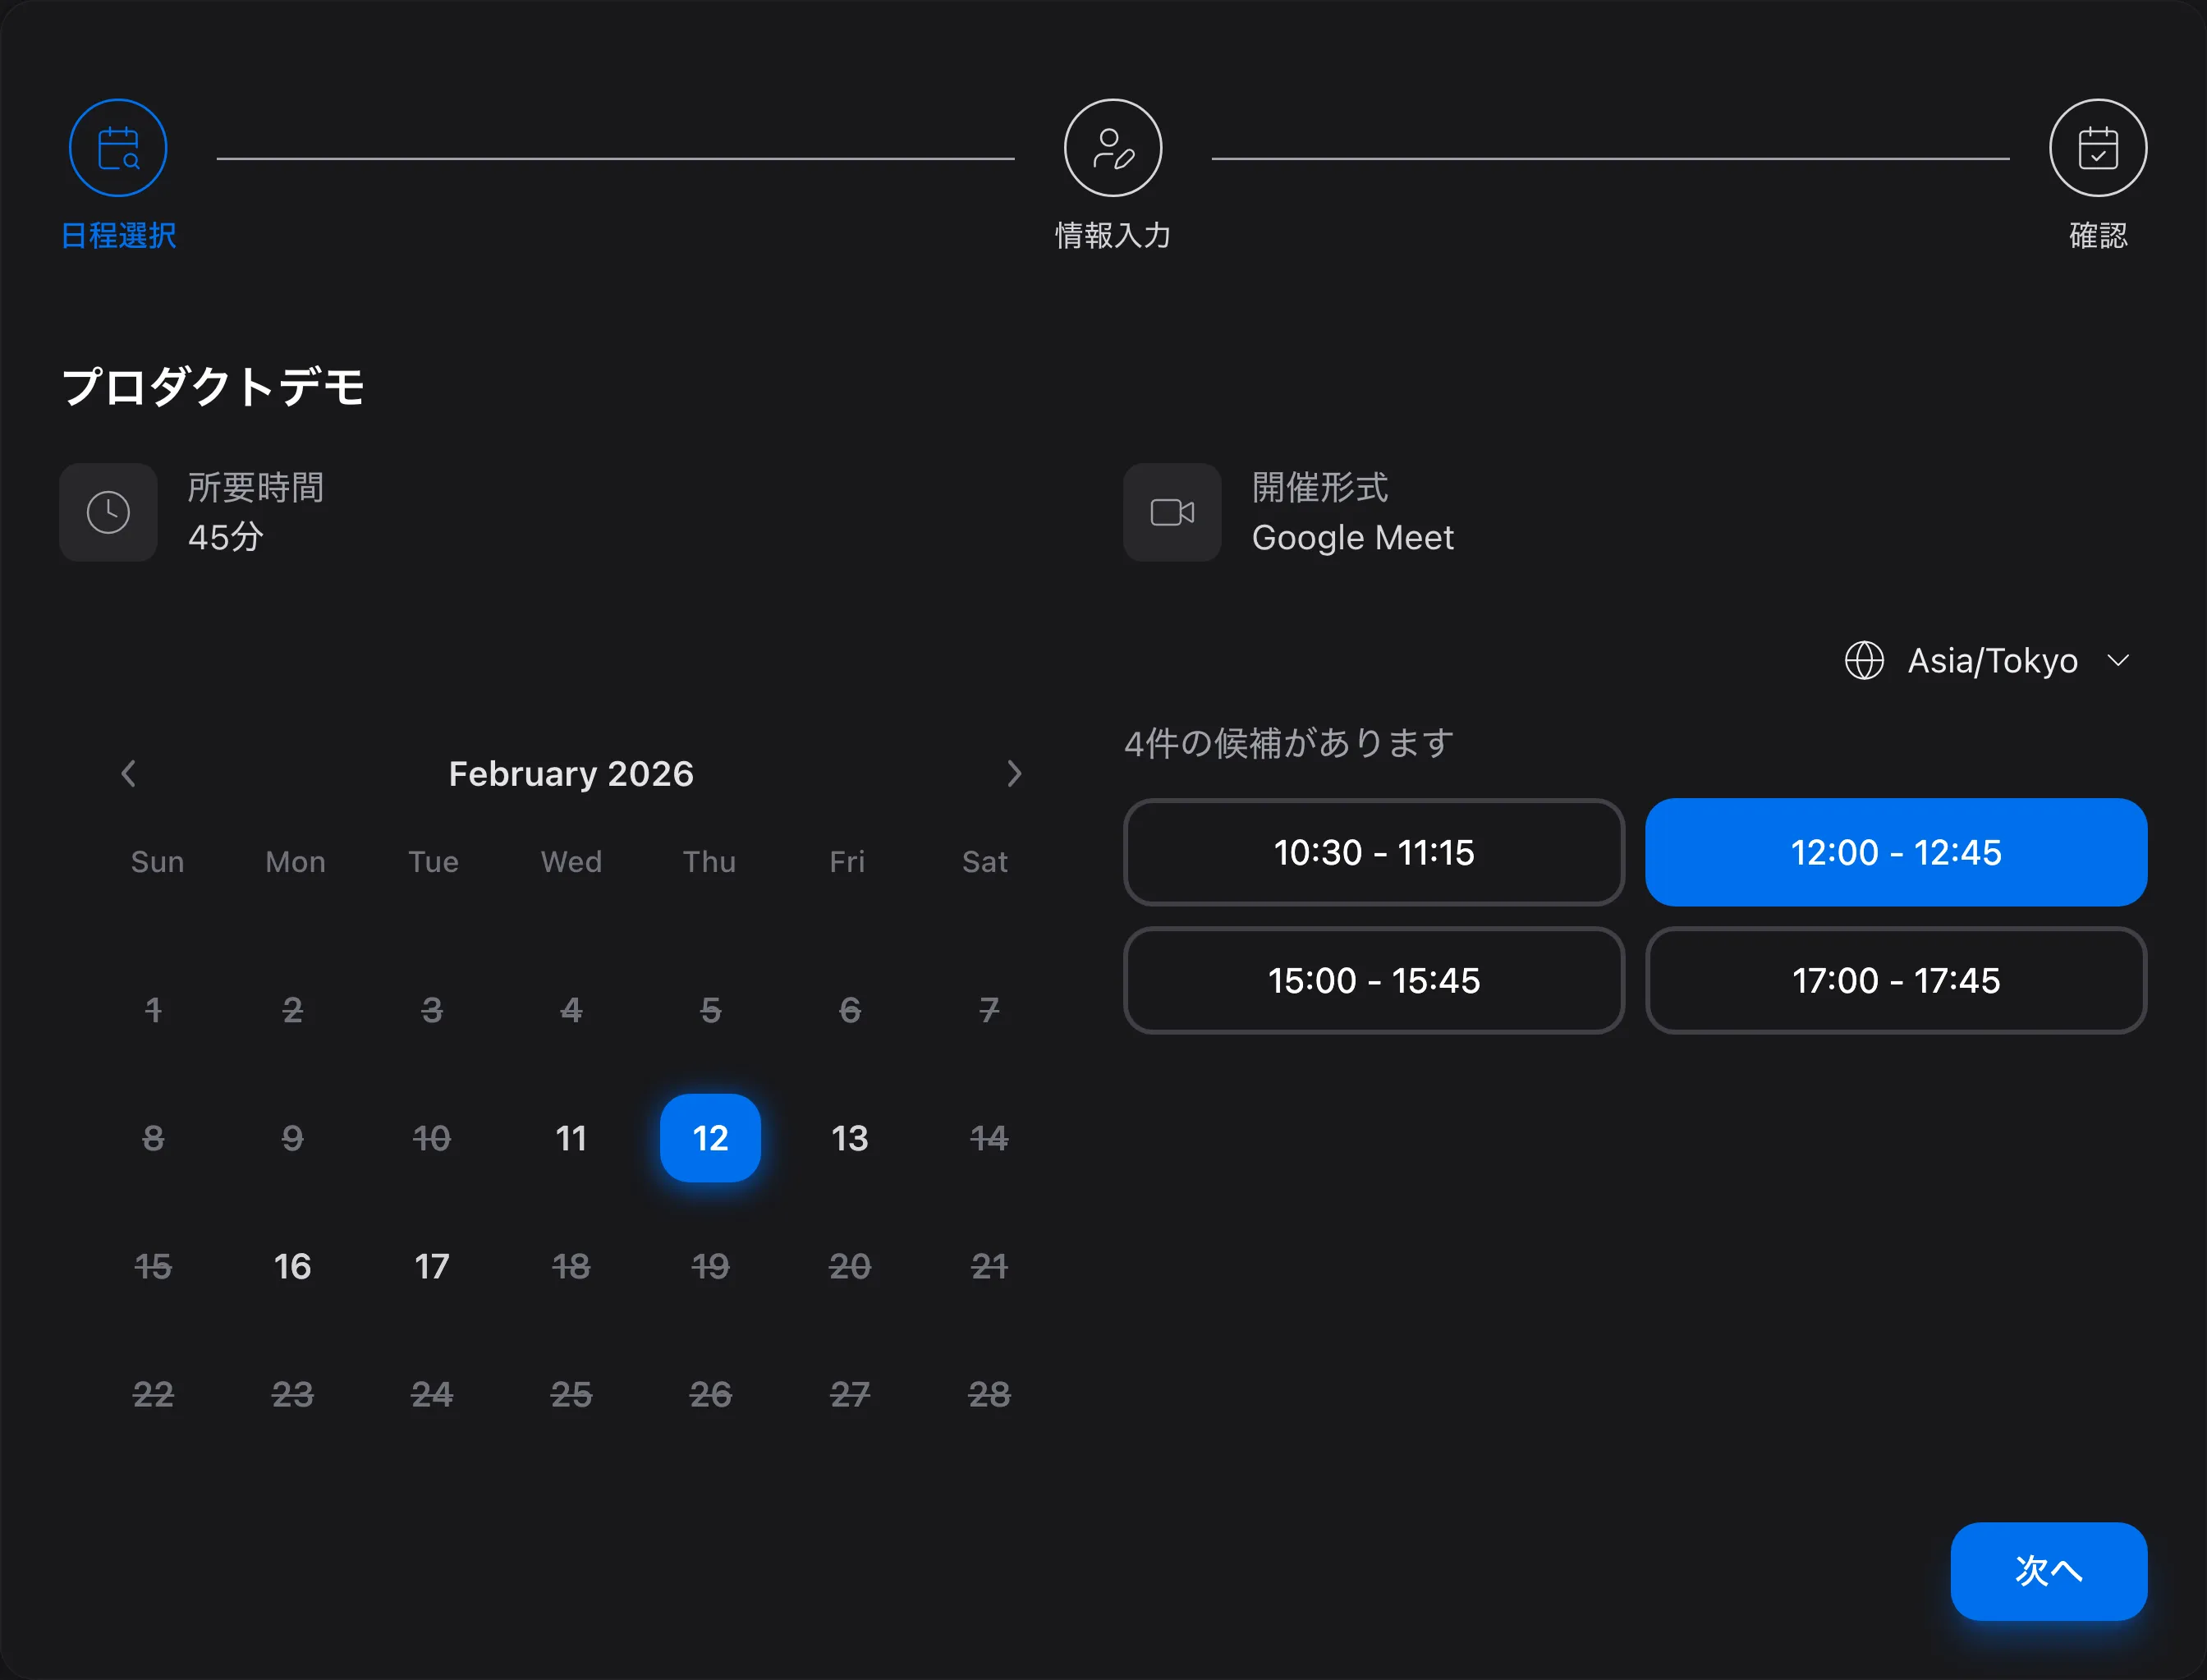Click the 確認 calendar check step icon
The height and width of the screenshot is (1680, 2207).
point(2097,148)
